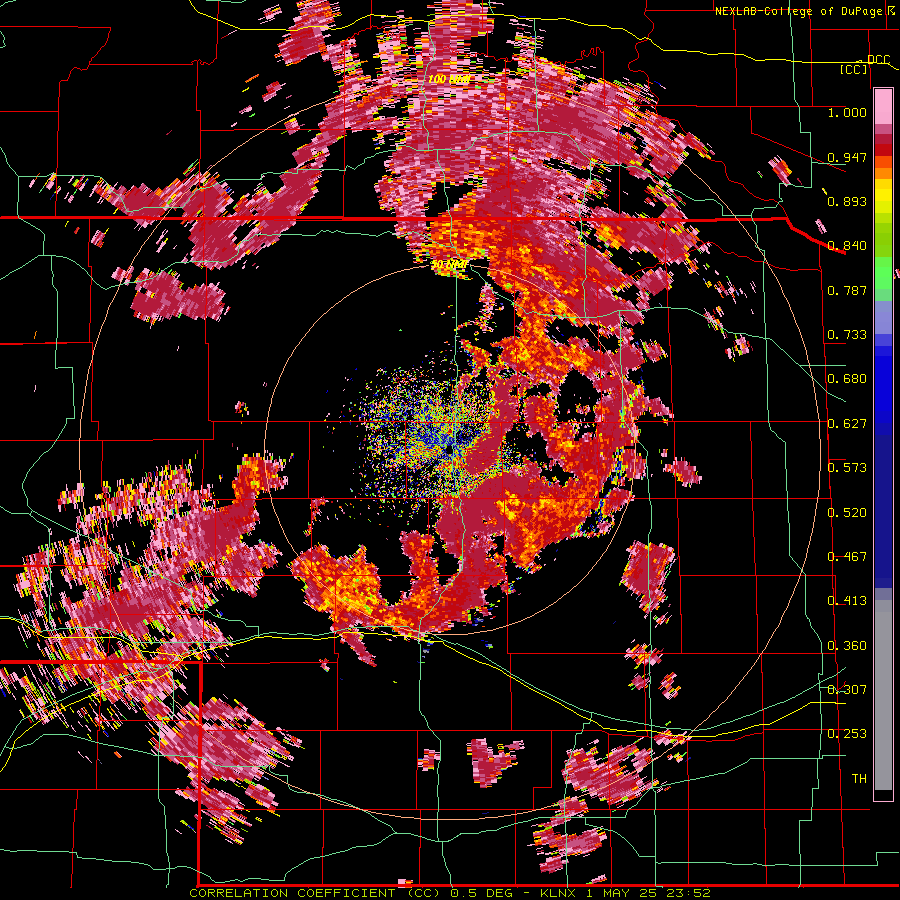Select the 0.360 scale value
This screenshot has width=900, height=900.
tap(847, 646)
